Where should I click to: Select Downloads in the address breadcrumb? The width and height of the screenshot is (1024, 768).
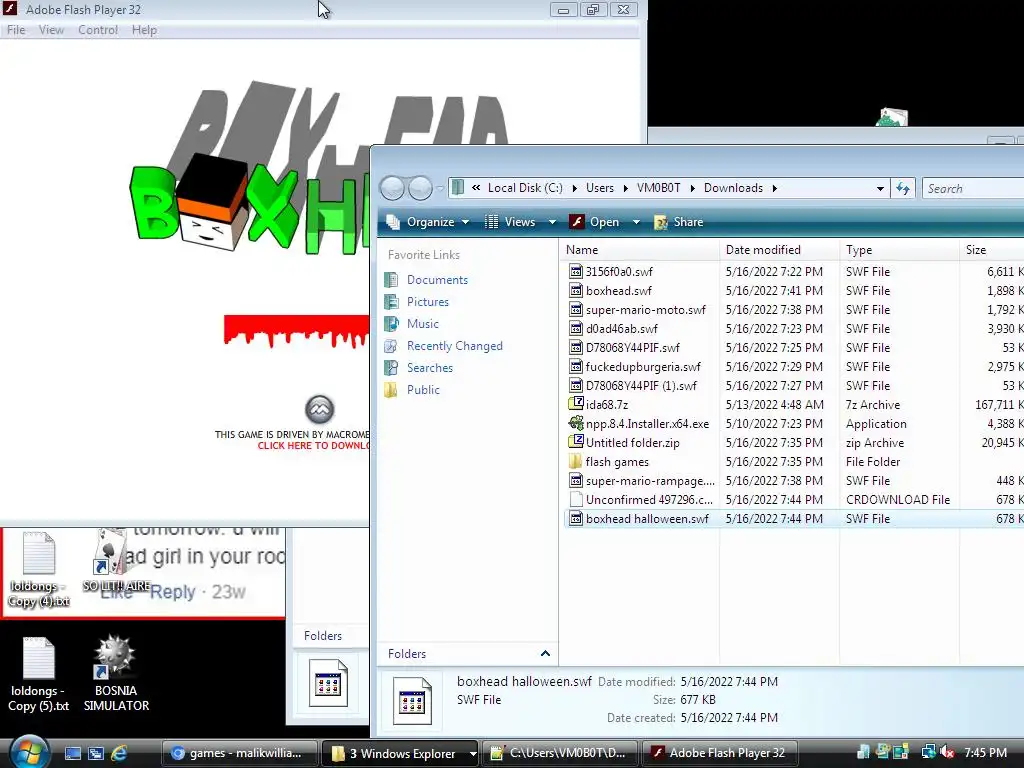(x=733, y=188)
